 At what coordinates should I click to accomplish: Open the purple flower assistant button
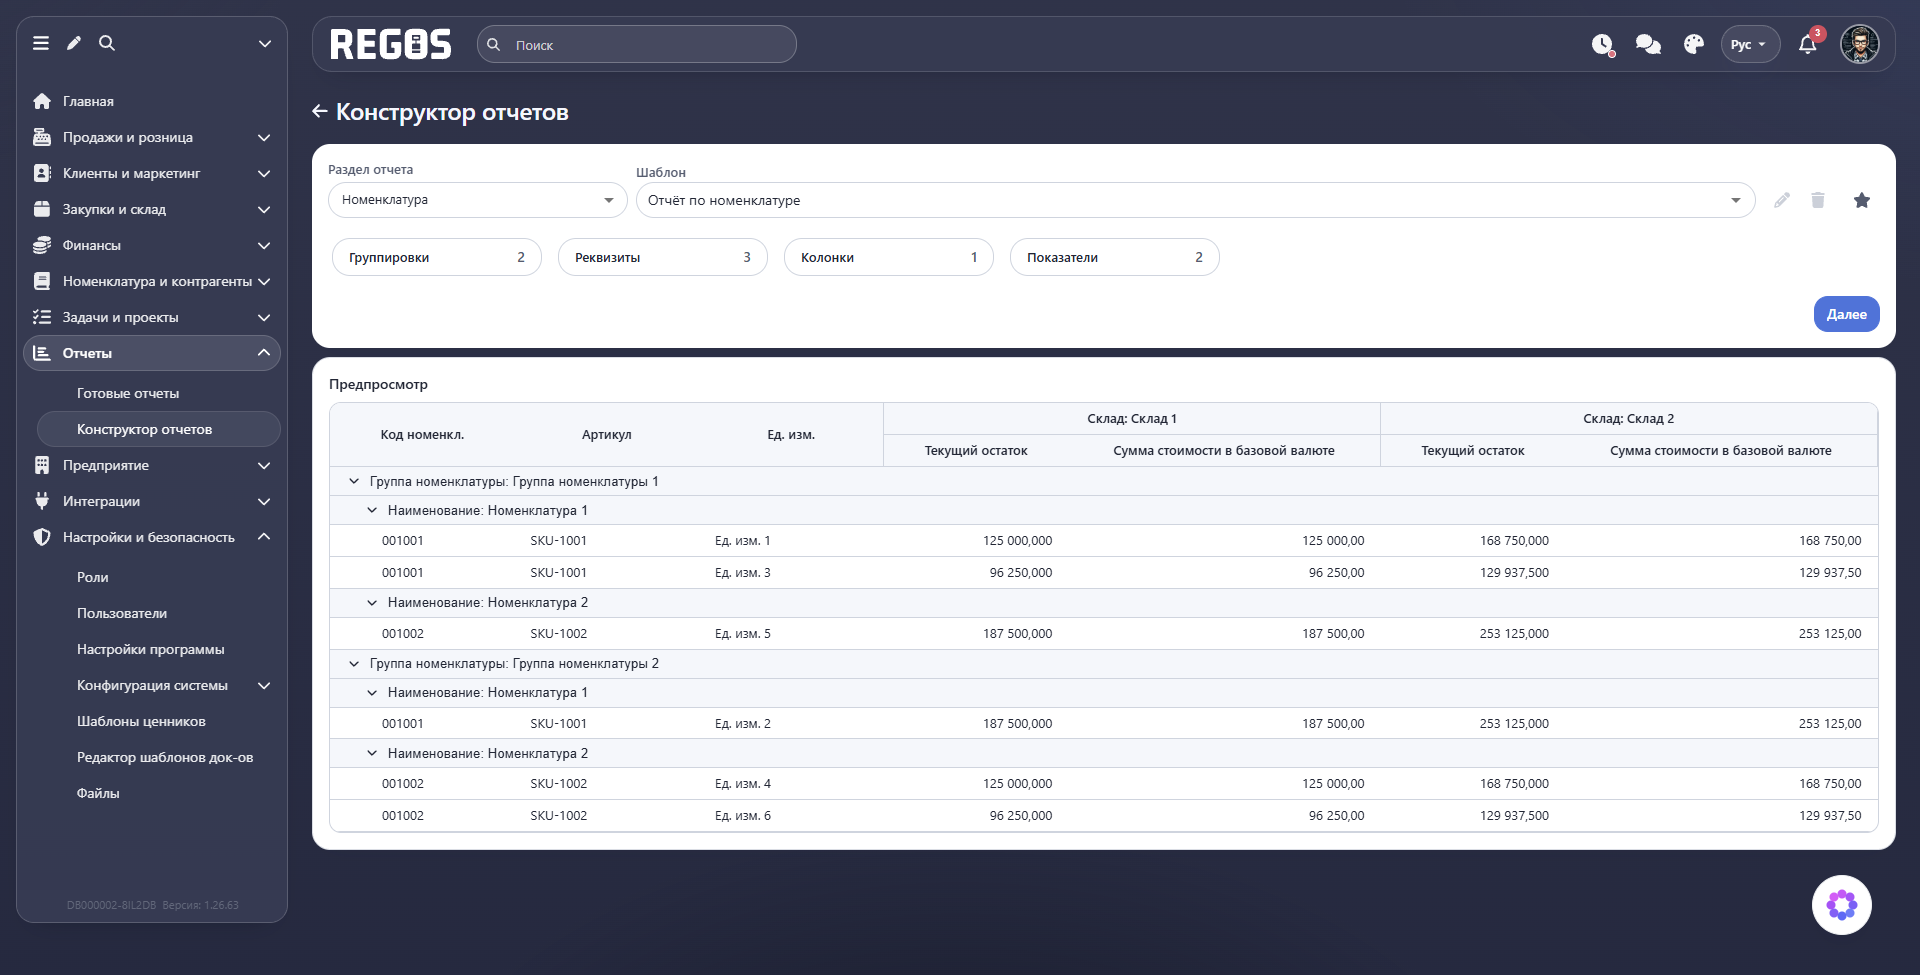click(x=1842, y=905)
